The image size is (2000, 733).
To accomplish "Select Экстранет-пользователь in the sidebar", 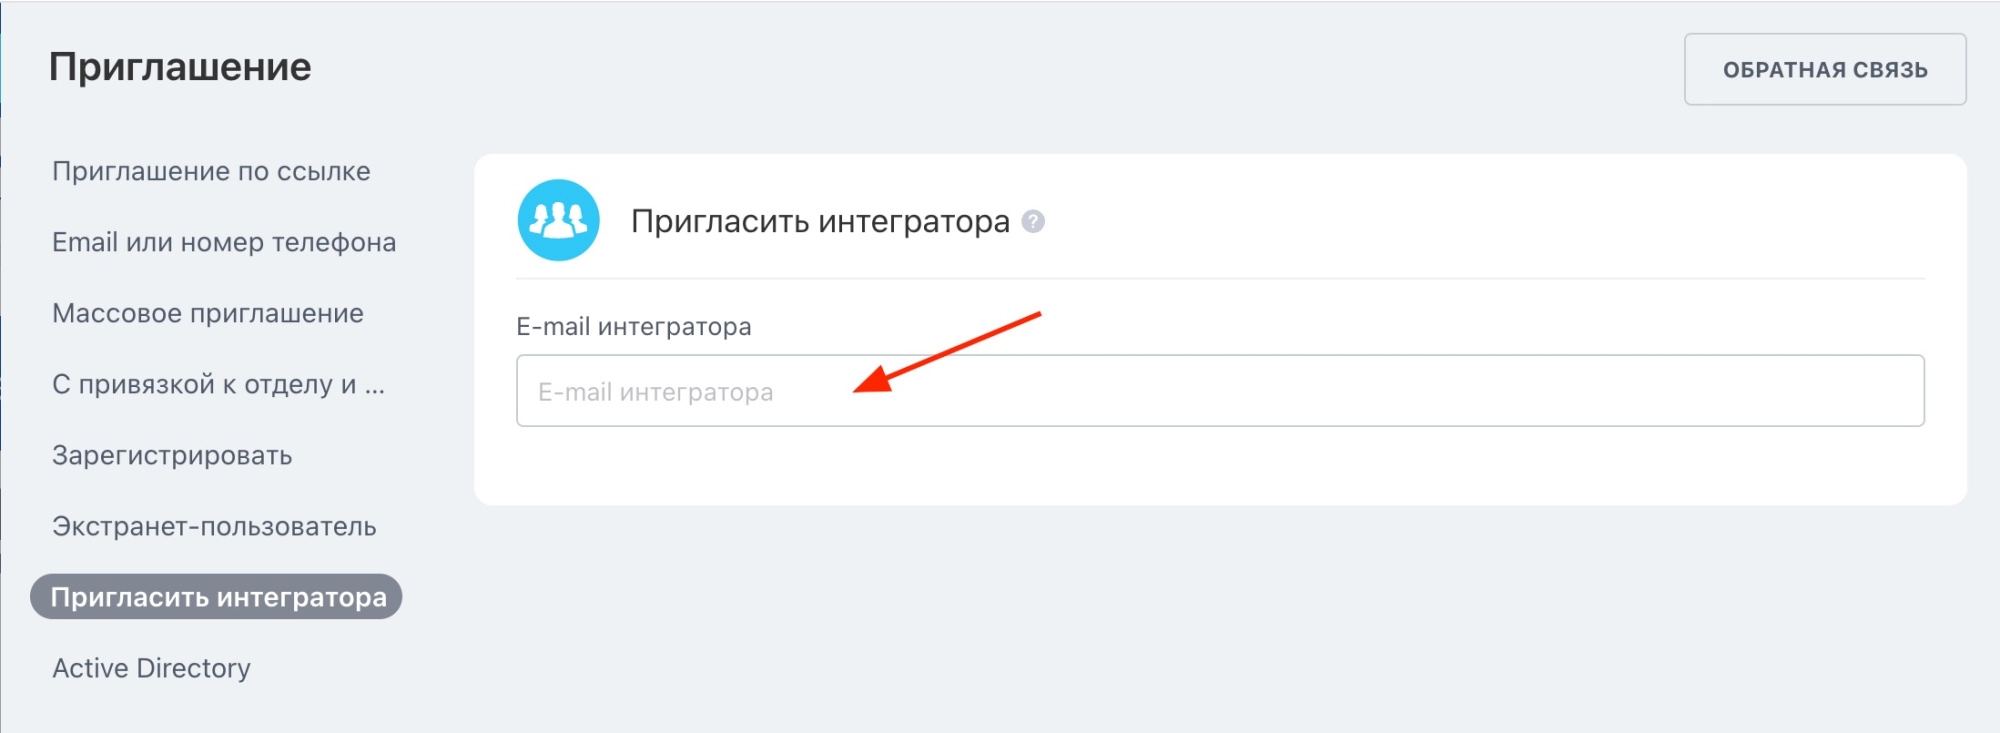I will pos(214,526).
